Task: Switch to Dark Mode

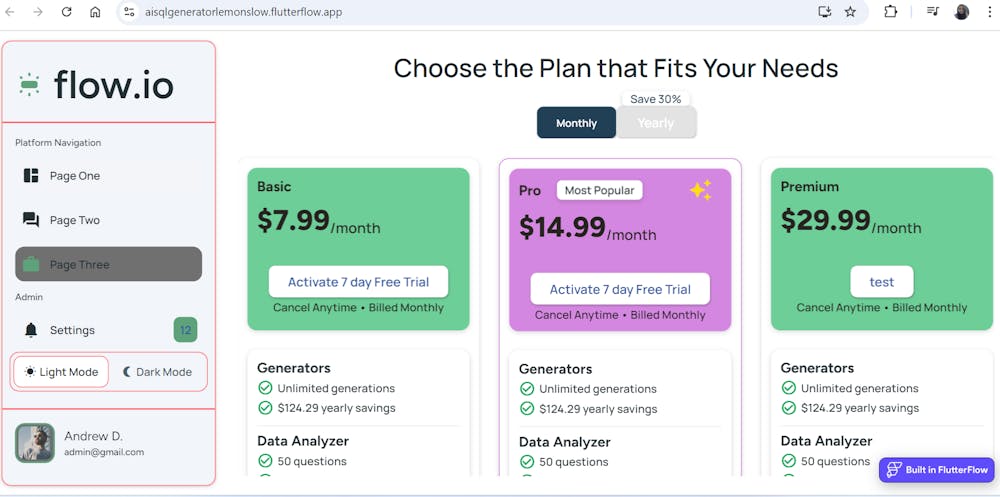Action: pos(157,372)
